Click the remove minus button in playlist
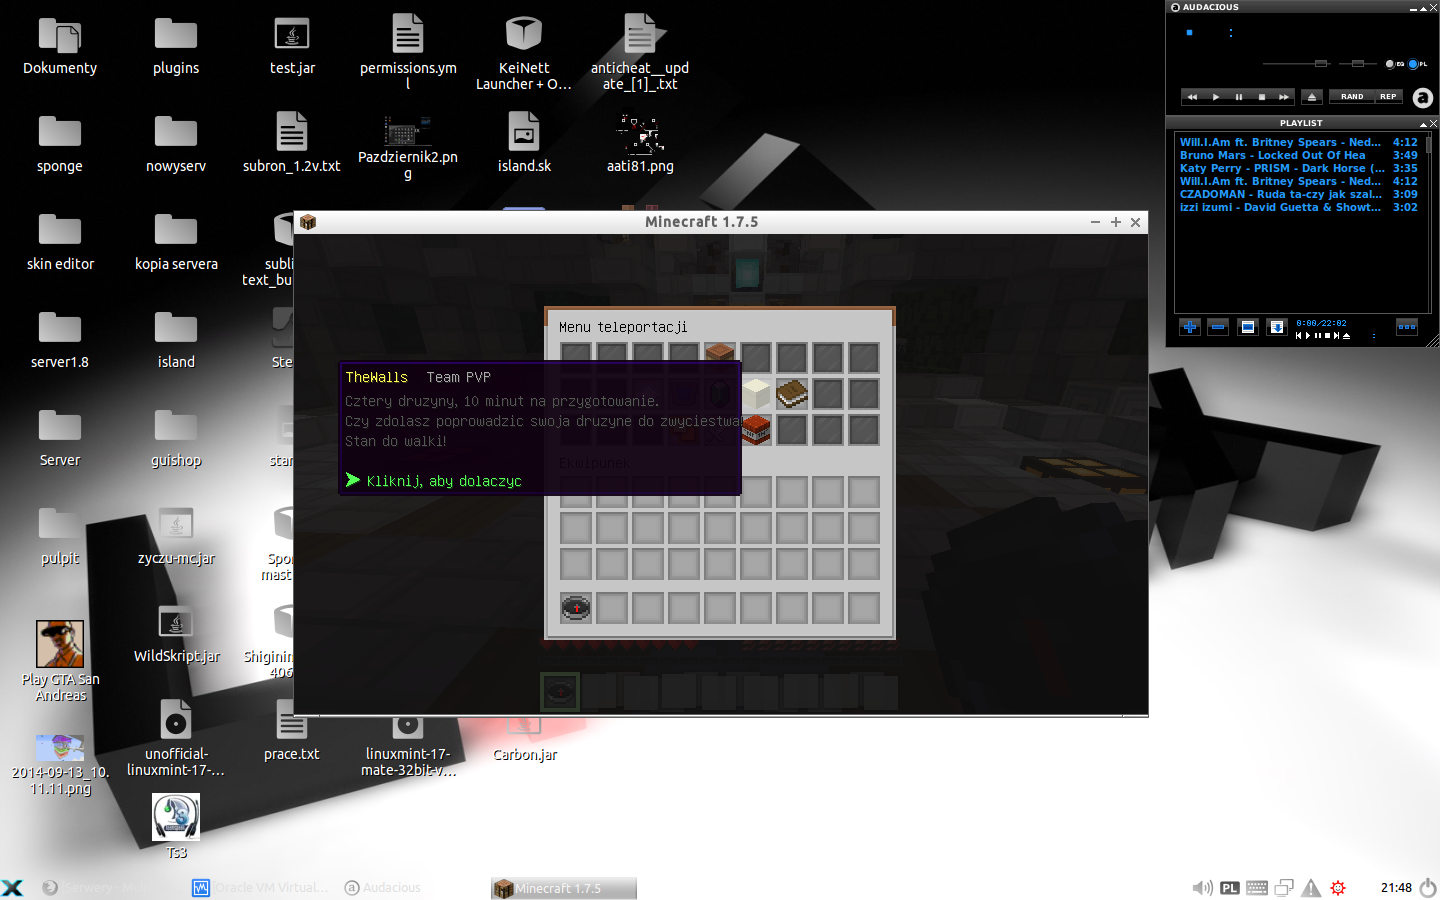This screenshot has width=1440, height=900. [x=1218, y=327]
